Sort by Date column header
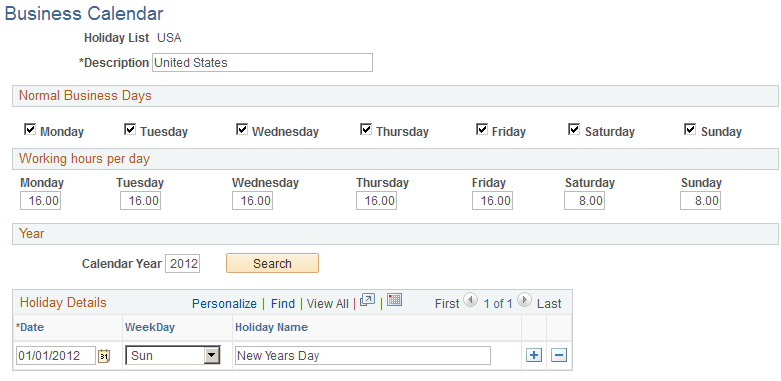Image resolution: width=781 pixels, height=381 pixels. (30, 327)
